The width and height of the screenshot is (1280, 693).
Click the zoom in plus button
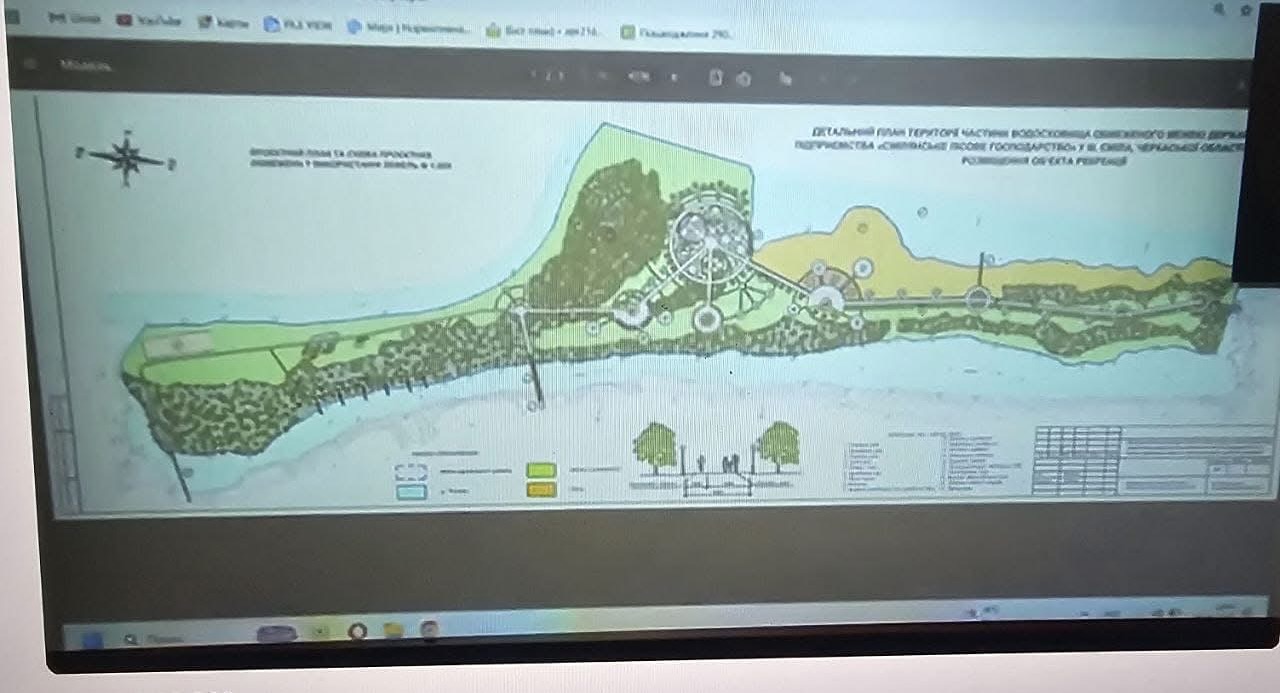674,77
